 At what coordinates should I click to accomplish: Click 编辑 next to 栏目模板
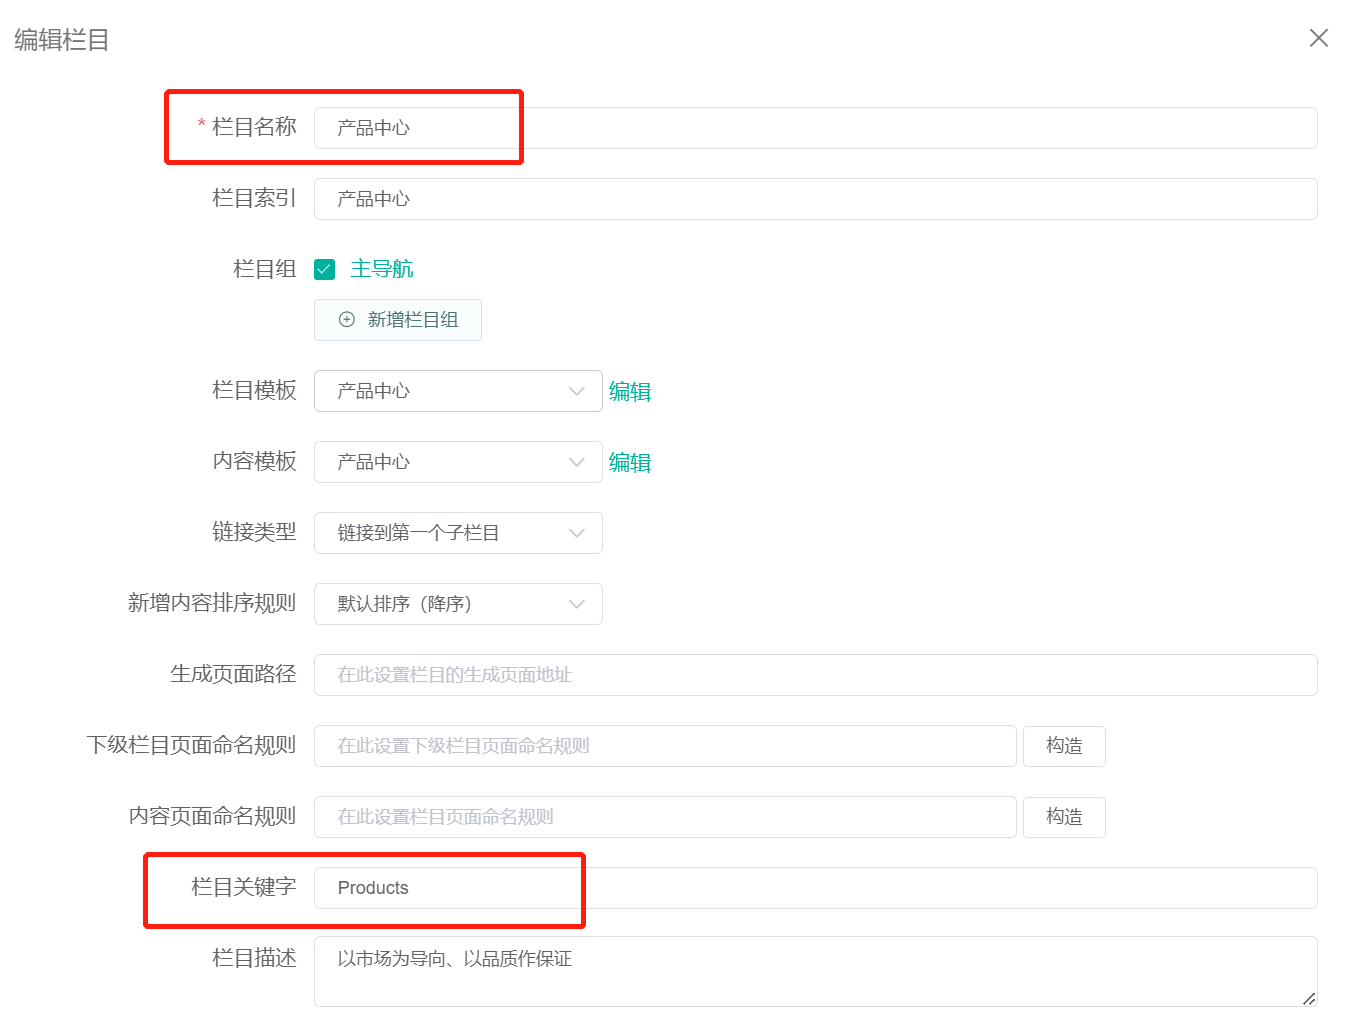[x=630, y=391]
